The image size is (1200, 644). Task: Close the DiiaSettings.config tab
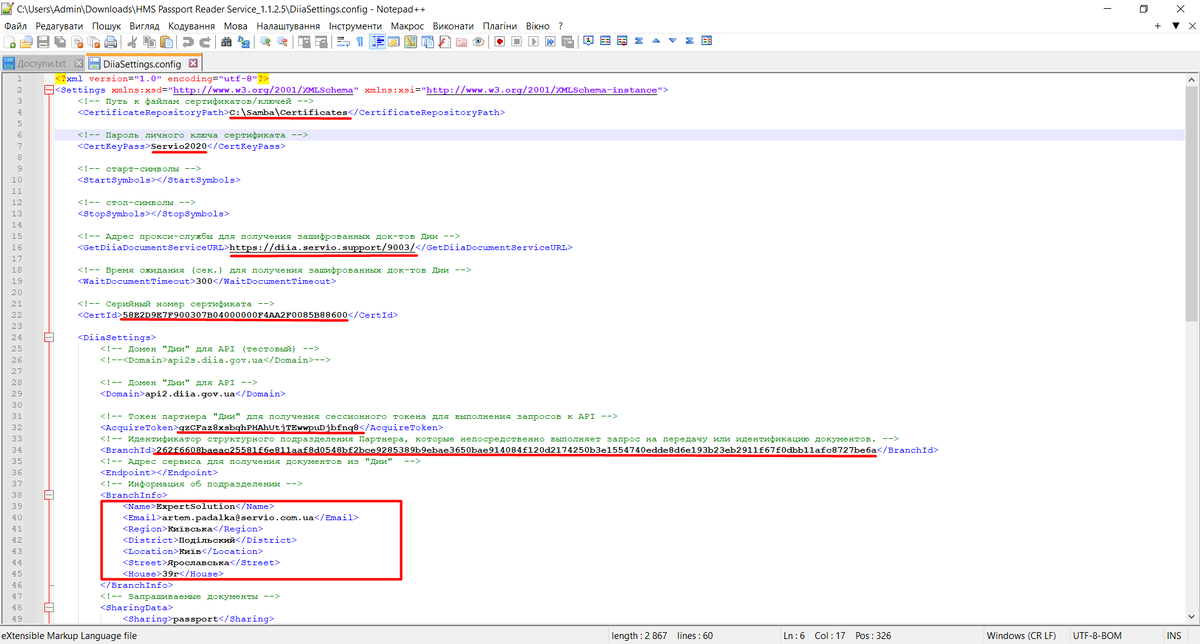195,63
